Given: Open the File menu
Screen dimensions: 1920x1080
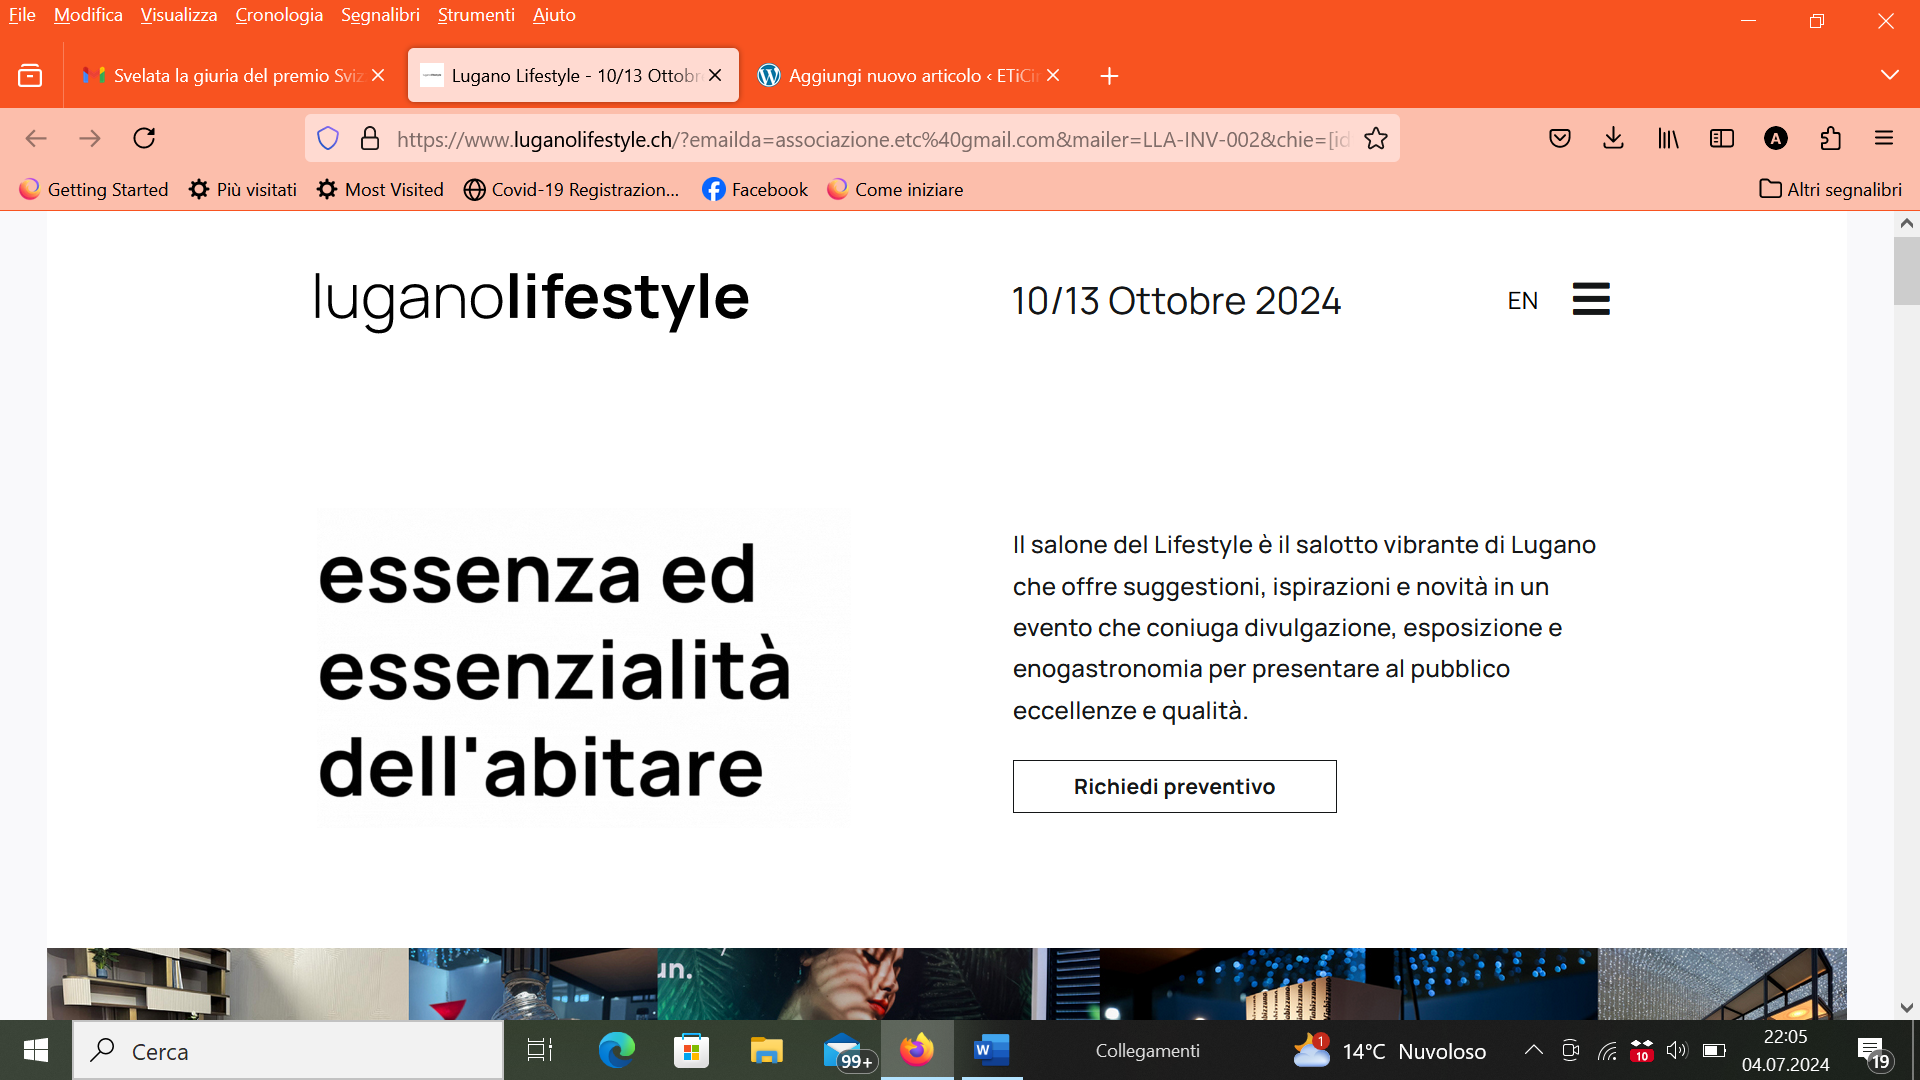Looking at the screenshot, I should [22, 15].
